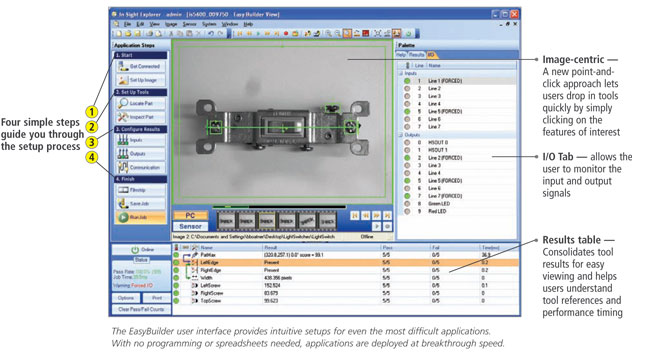Switch filmstrip source to PC
The image size is (664, 364).
[x=190, y=215]
